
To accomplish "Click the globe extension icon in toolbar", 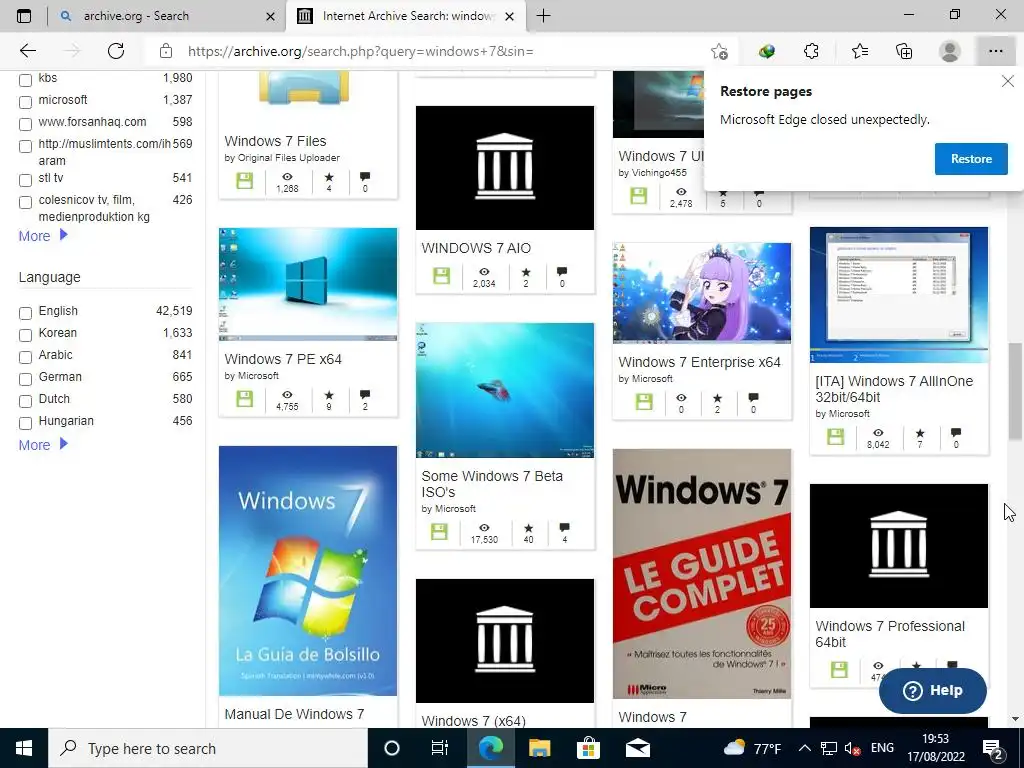I will click(767, 51).
